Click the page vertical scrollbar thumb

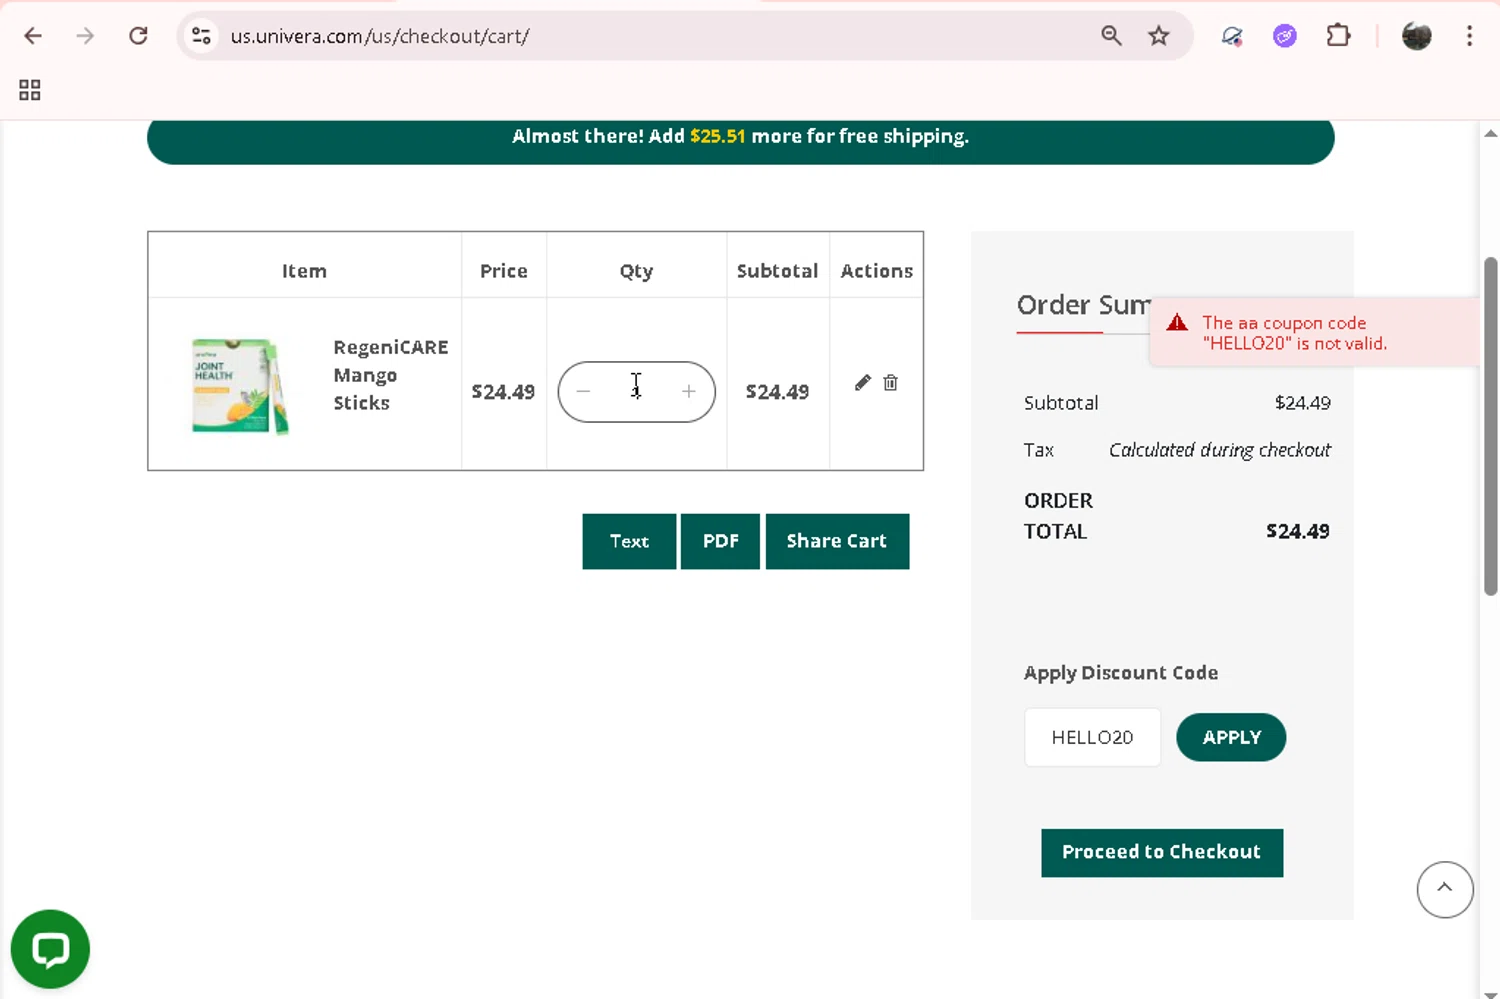click(x=1491, y=427)
